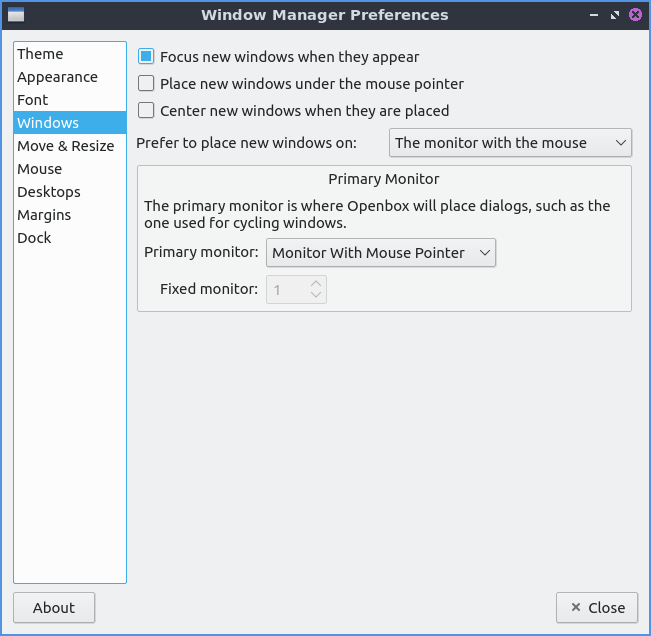Select the Theme section in sidebar

pyautogui.click(x=40, y=54)
